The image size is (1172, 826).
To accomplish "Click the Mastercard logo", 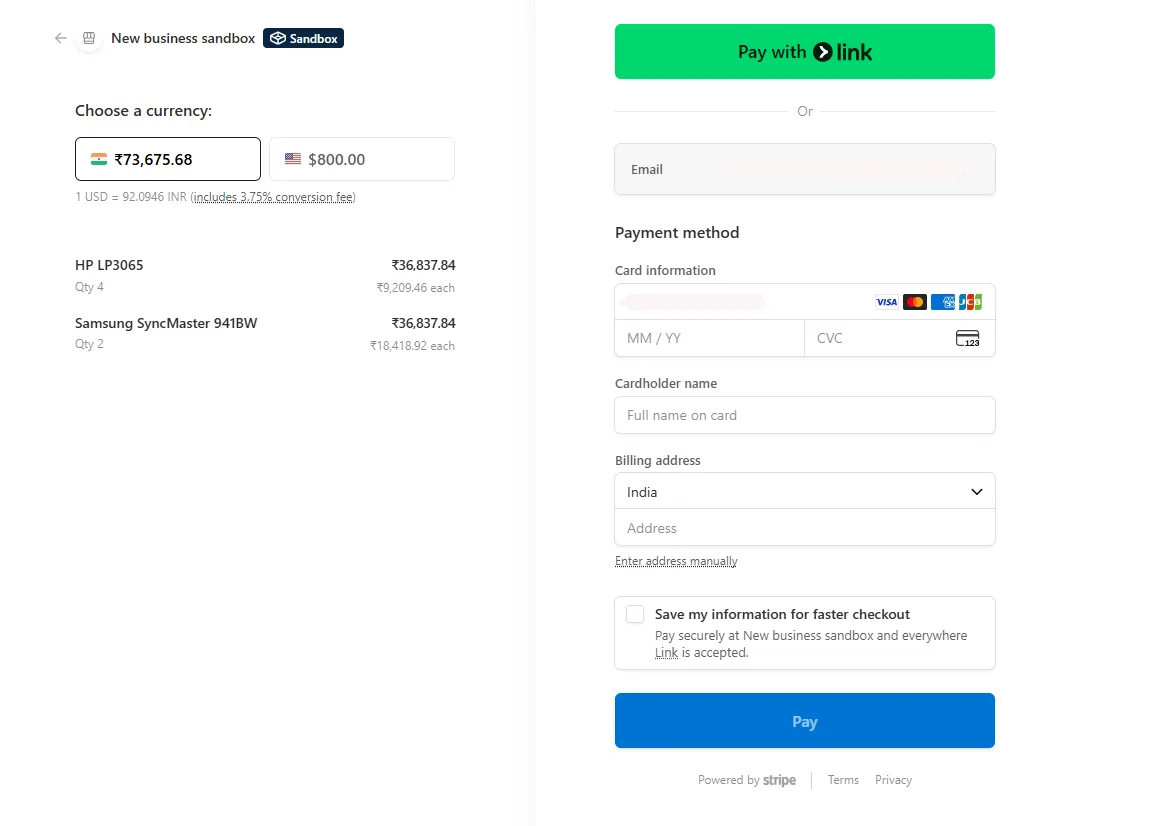I will (x=914, y=302).
